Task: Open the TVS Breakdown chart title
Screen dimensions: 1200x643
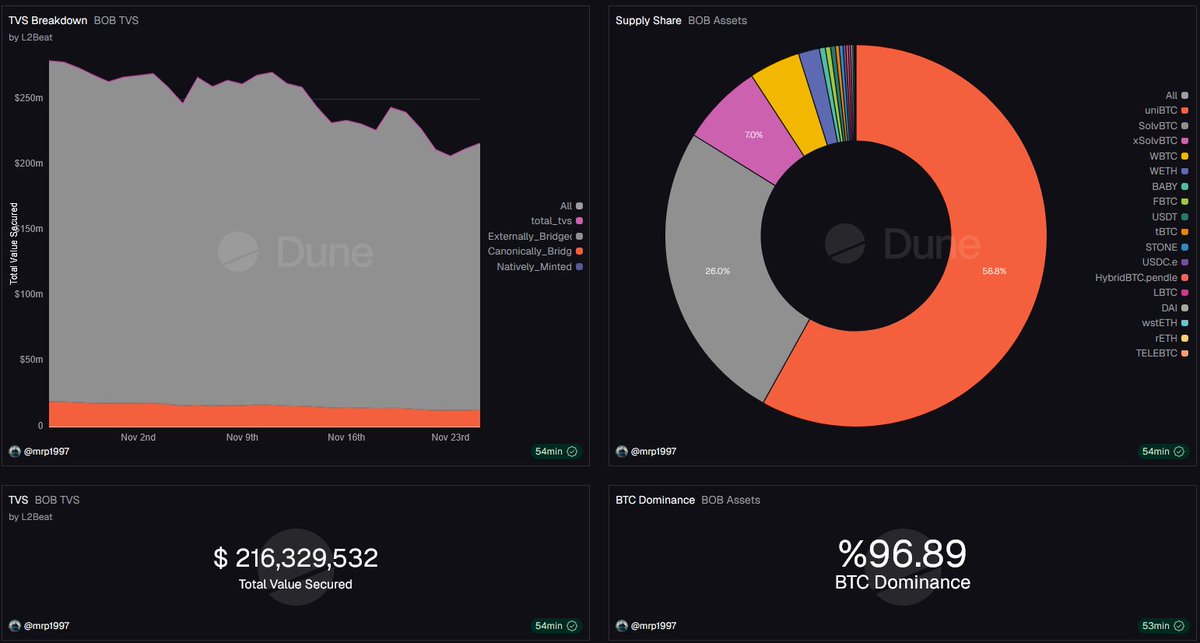Action: click(47, 20)
